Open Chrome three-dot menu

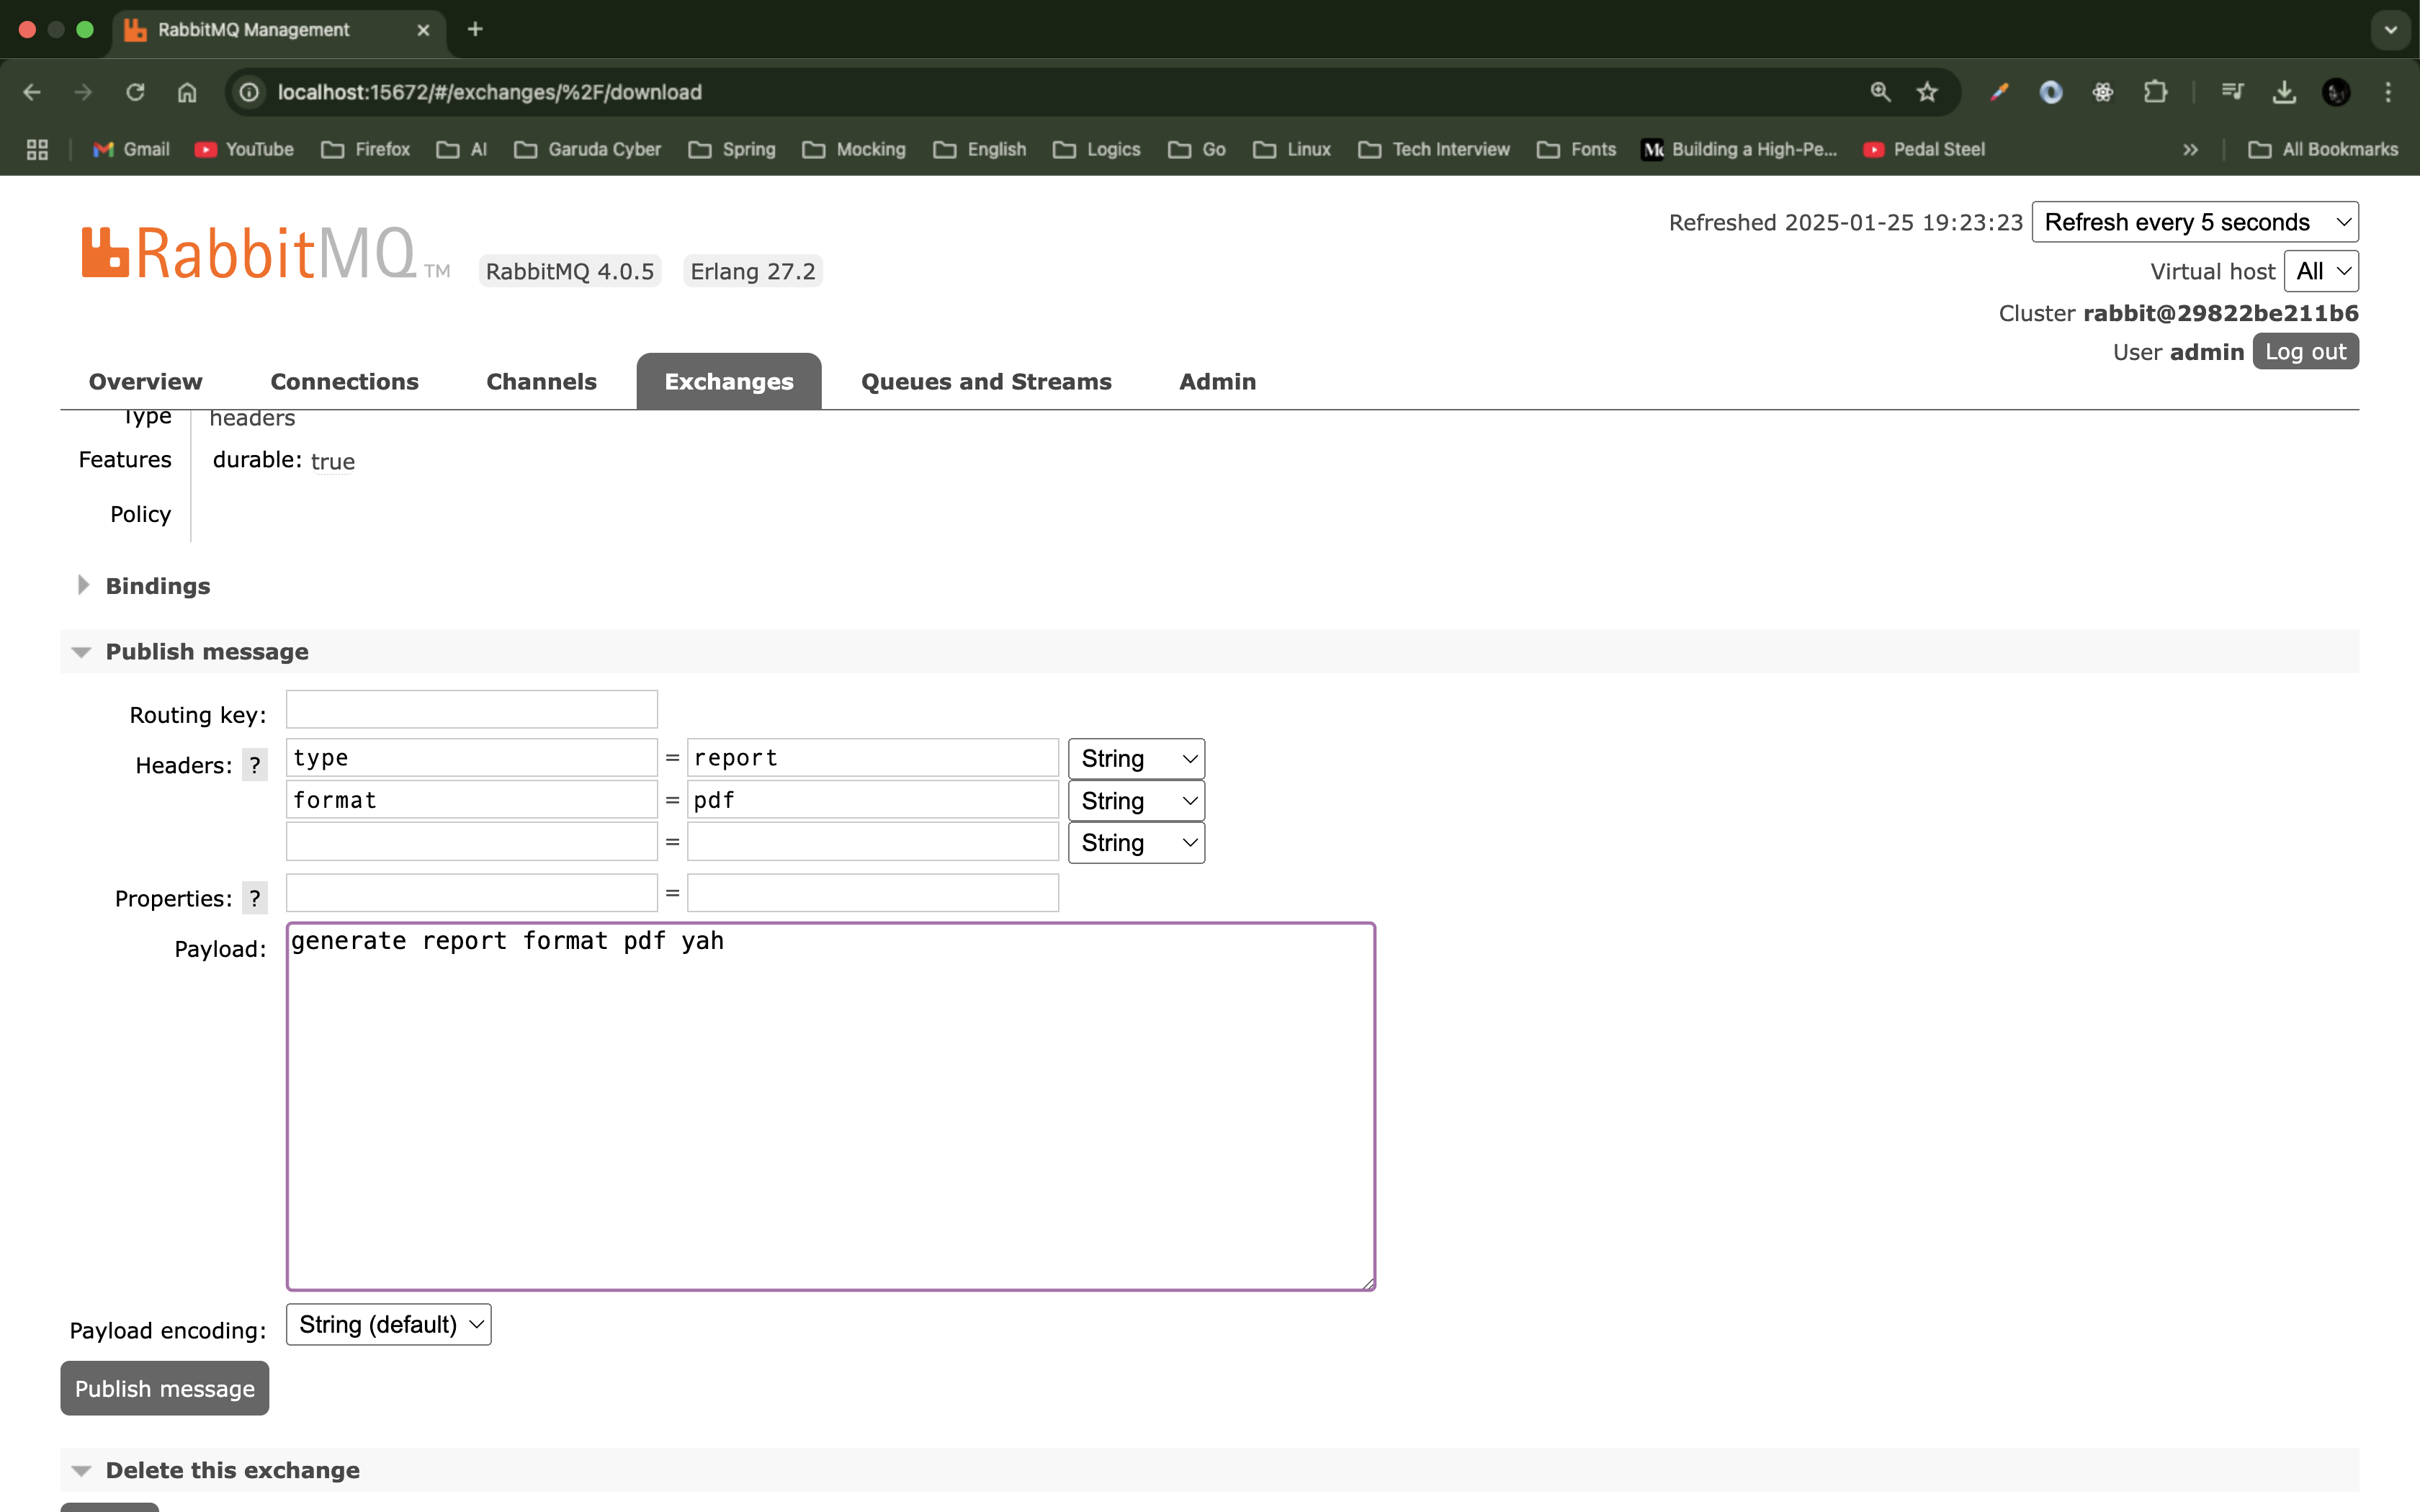click(x=2388, y=92)
